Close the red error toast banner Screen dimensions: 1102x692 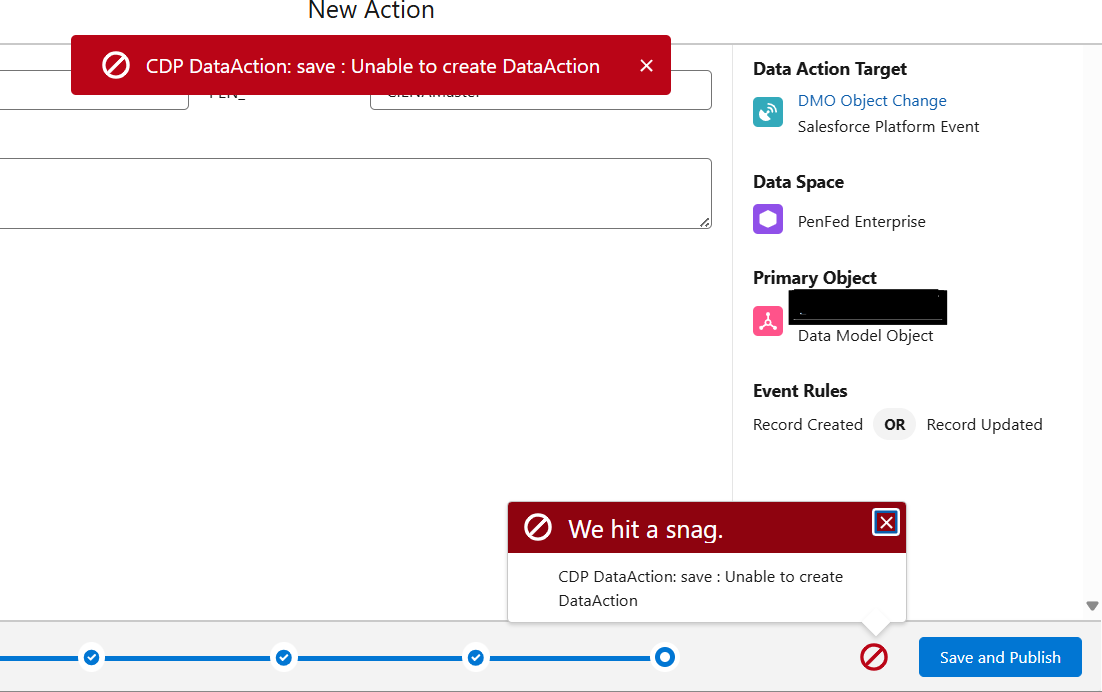(x=647, y=66)
